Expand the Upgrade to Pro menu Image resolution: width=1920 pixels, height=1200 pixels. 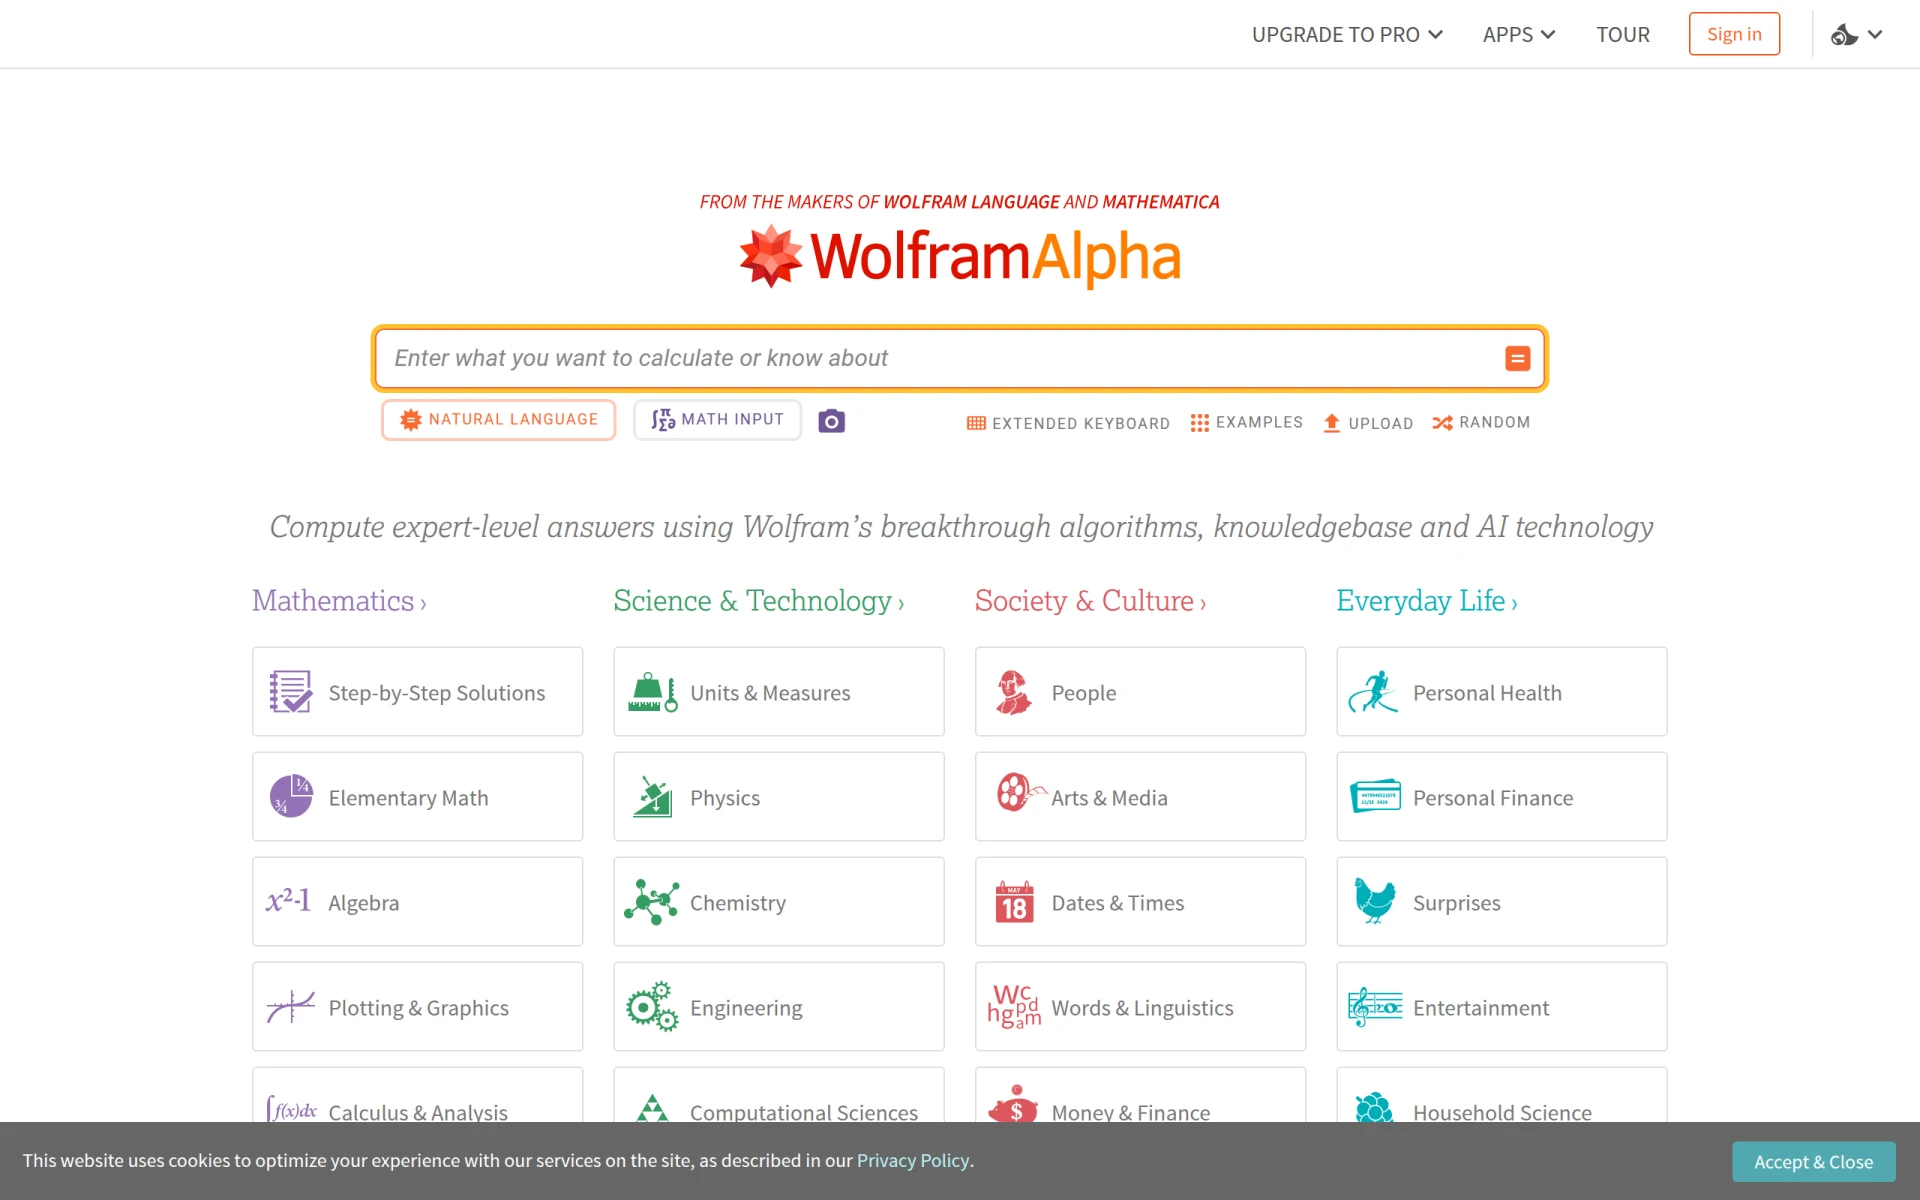(x=1346, y=35)
